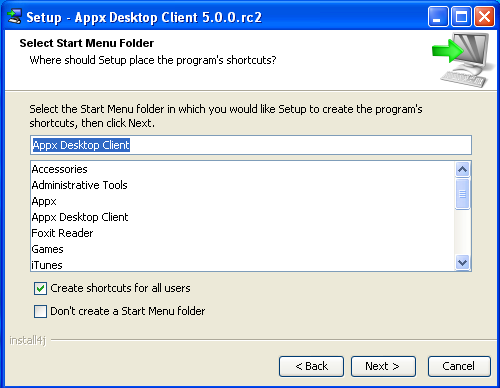Enable Don't create a Start Menu folder

coord(40,311)
